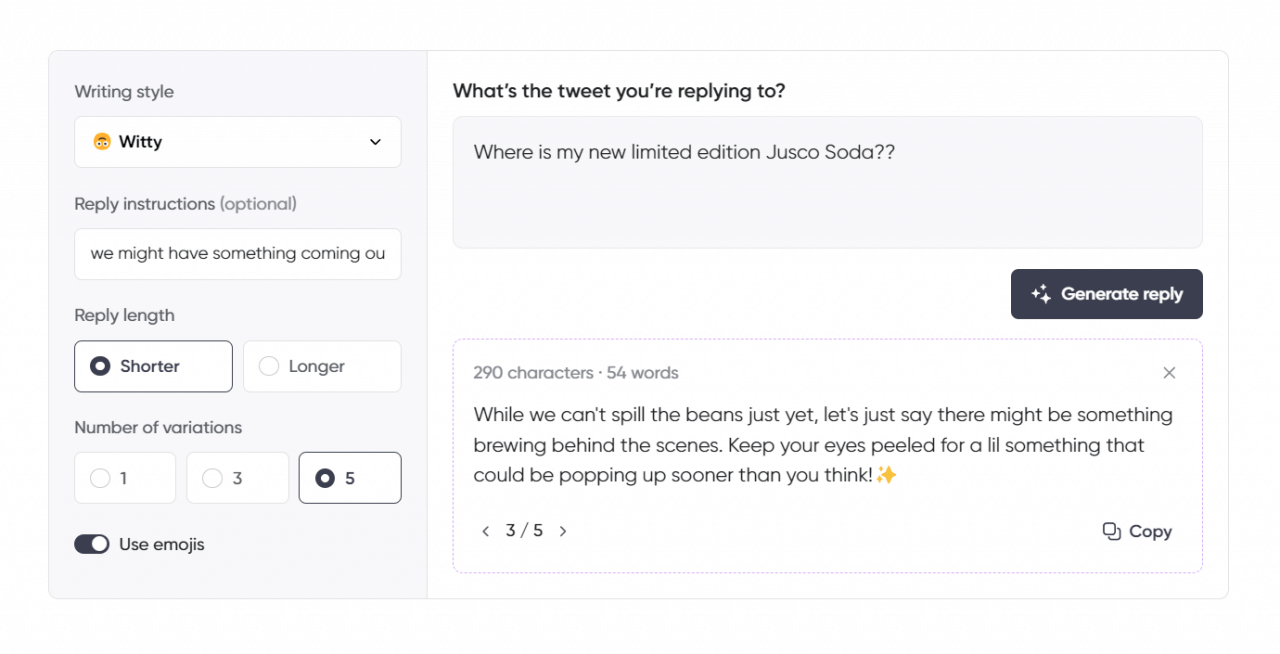This screenshot has height=654, width=1280.
Task: Click the tweet text area
Action: 827,182
